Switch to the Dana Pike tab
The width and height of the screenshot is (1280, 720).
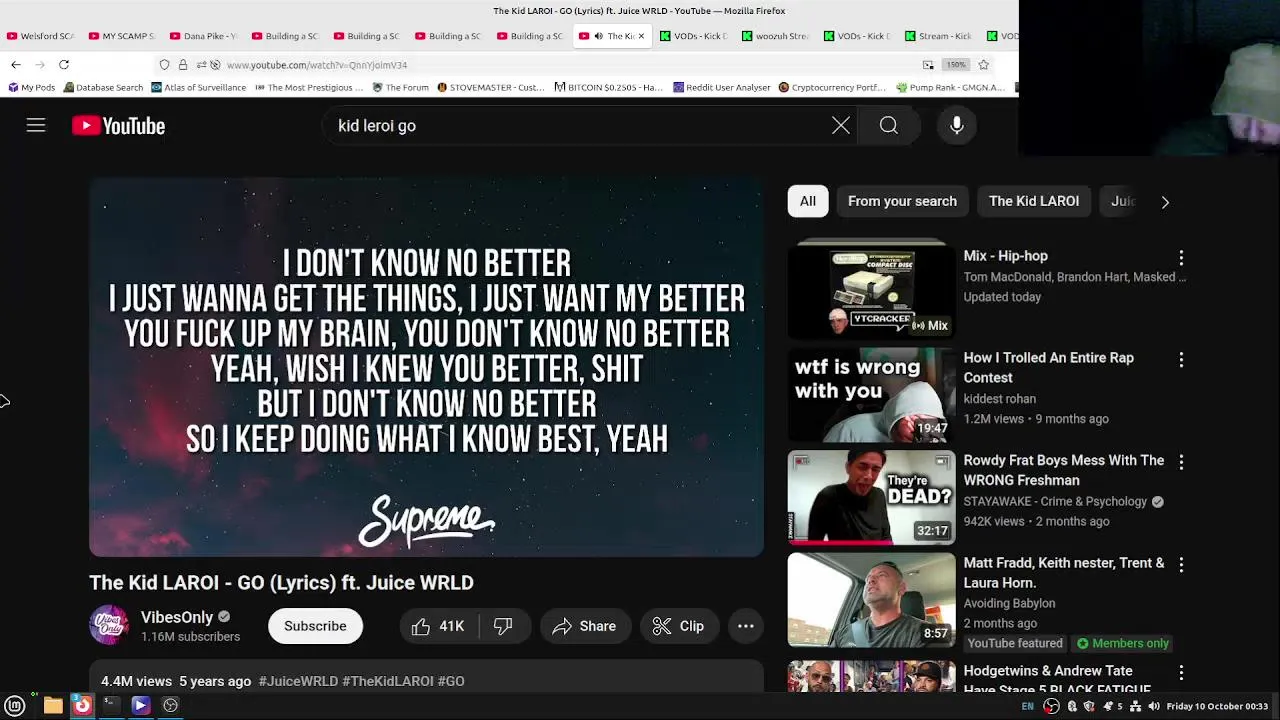click(203, 36)
